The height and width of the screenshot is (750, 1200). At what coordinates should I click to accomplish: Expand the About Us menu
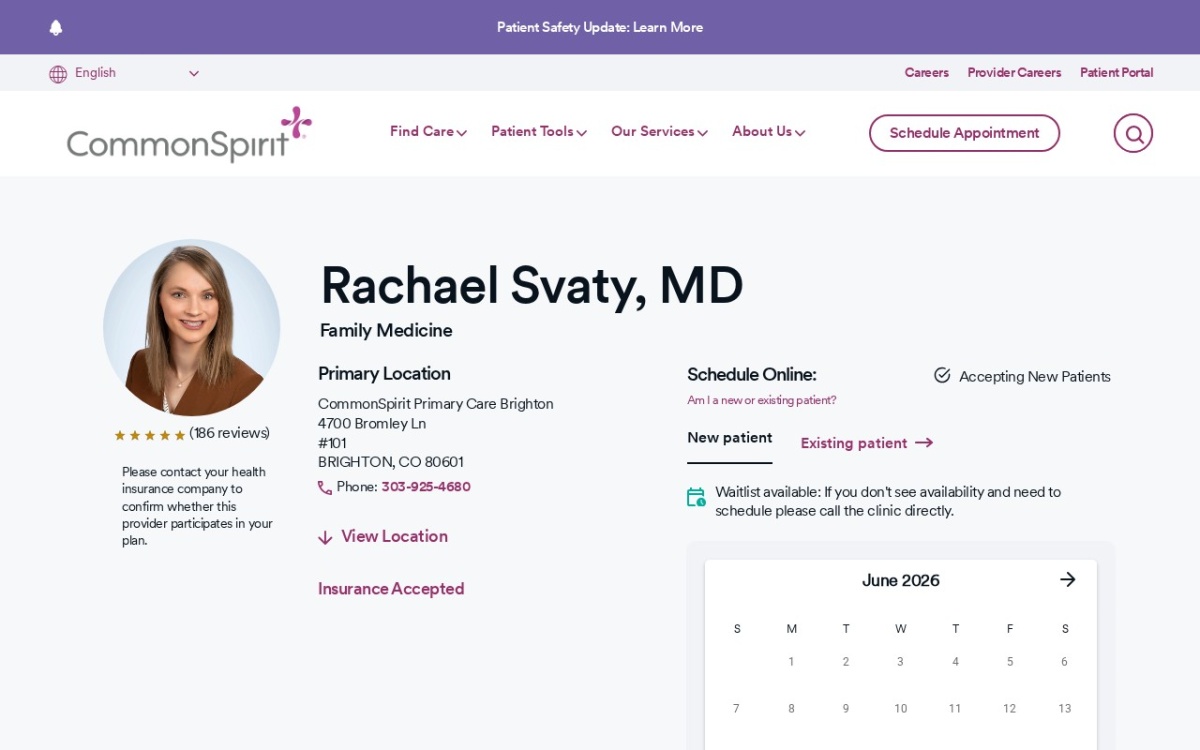768,132
